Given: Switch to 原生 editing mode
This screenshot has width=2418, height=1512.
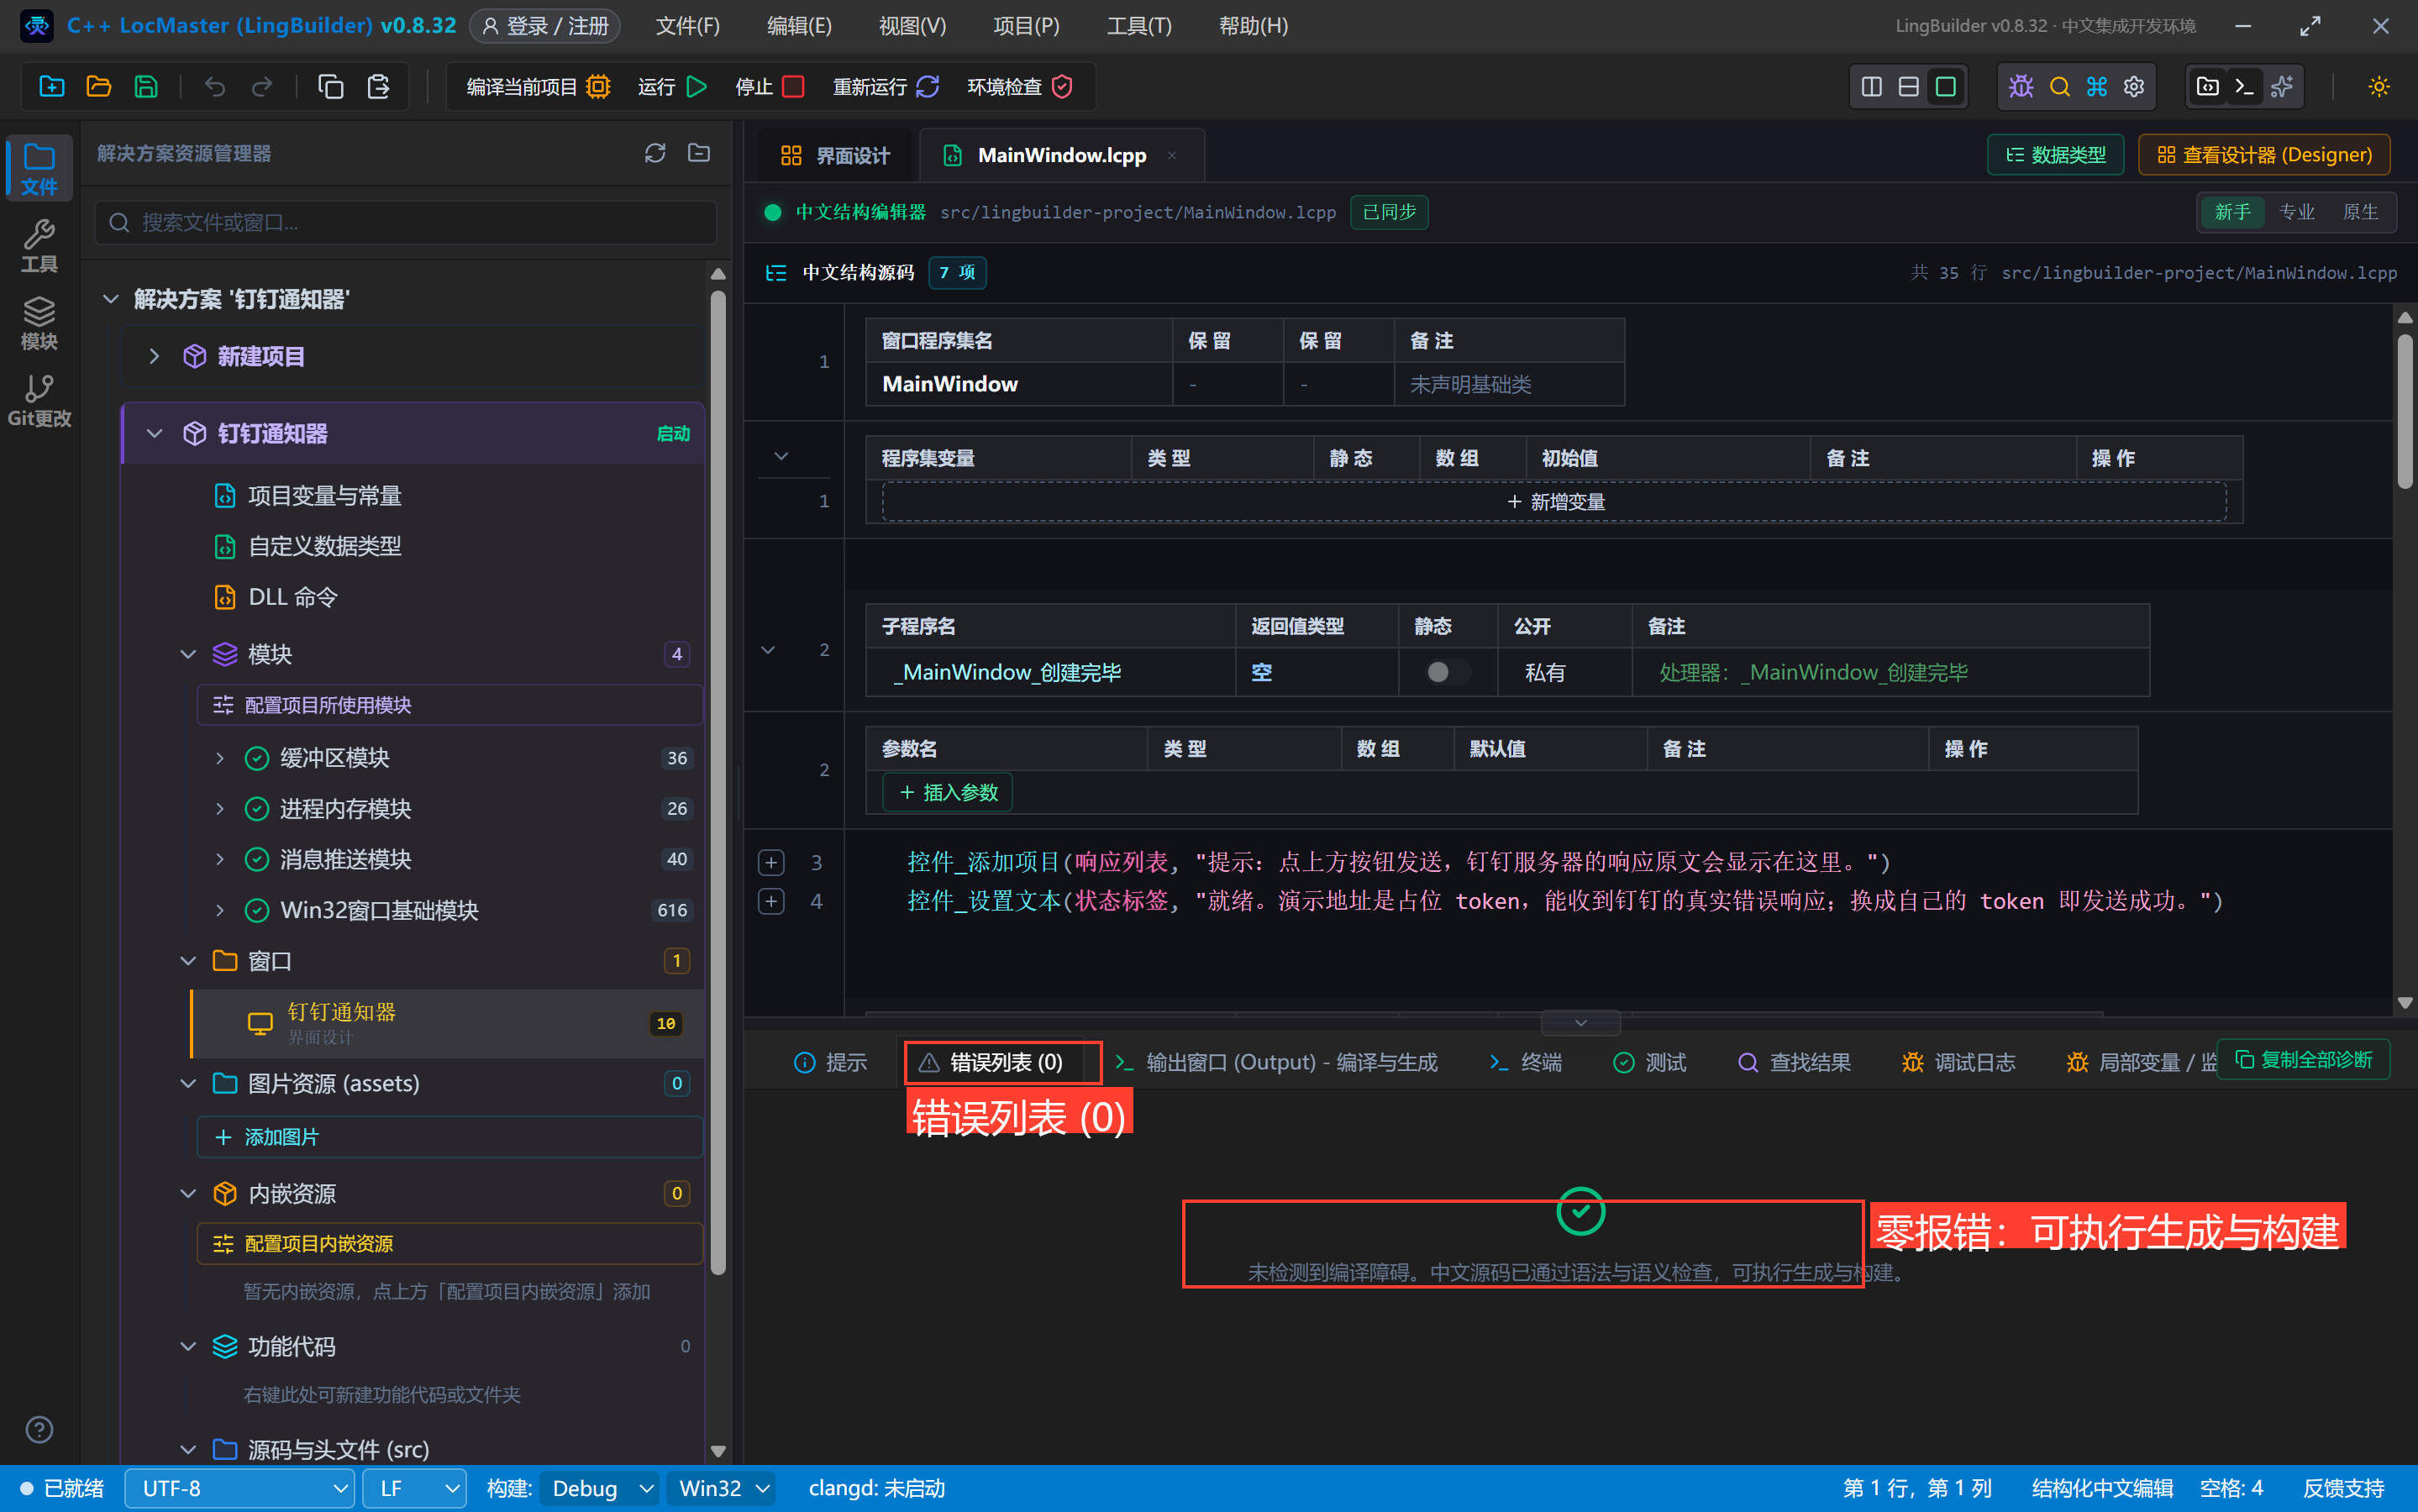Looking at the screenshot, I should [x=2360, y=212].
